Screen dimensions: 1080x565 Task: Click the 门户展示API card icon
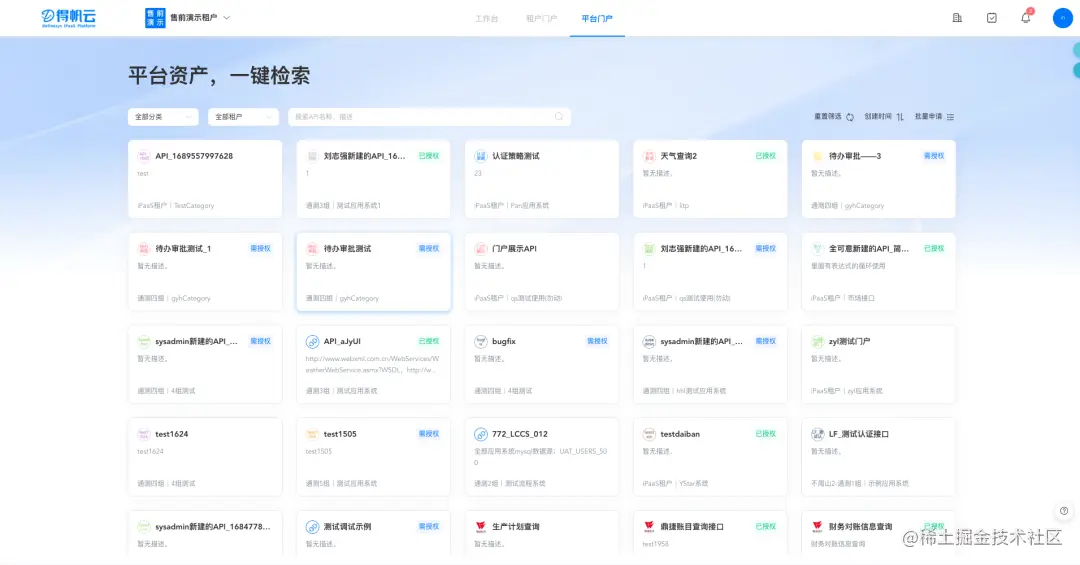(x=480, y=249)
